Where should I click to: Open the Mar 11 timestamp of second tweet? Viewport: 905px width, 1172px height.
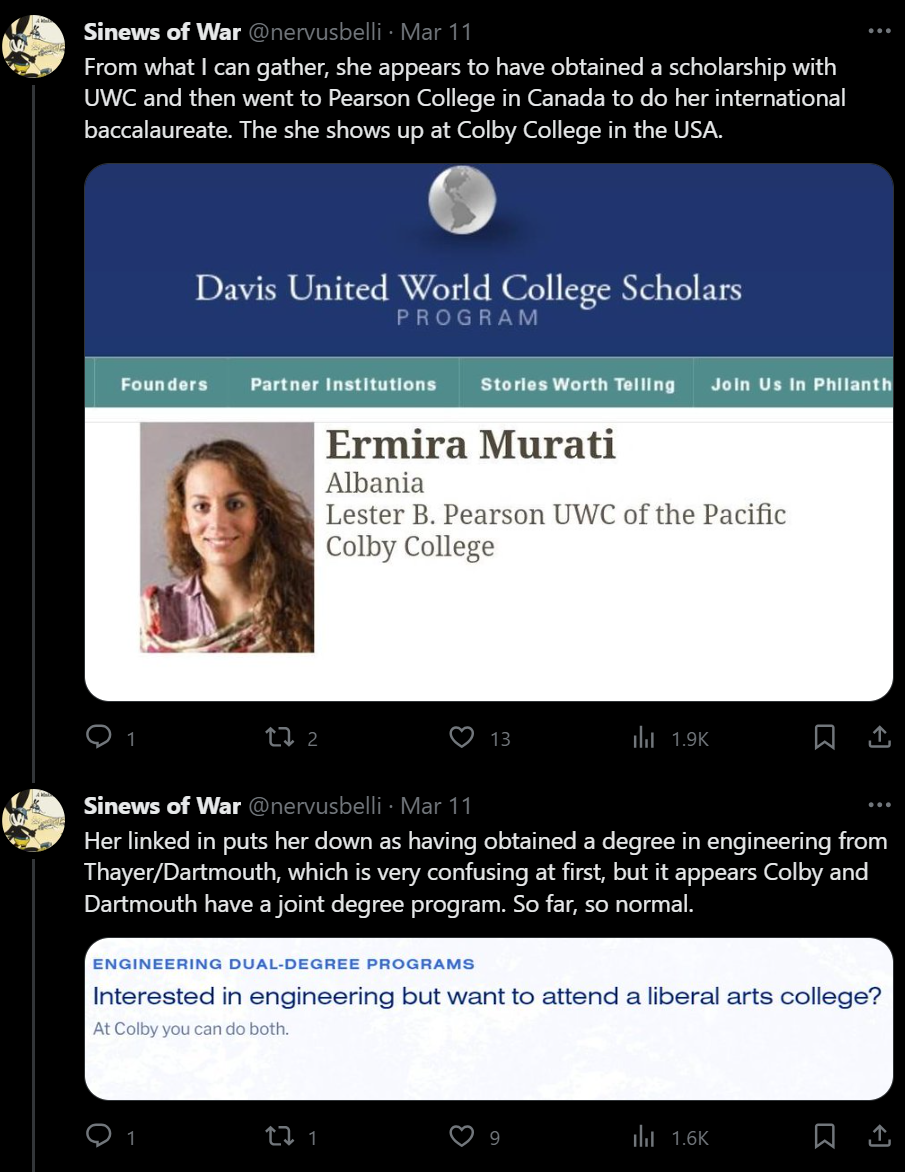[x=436, y=806]
